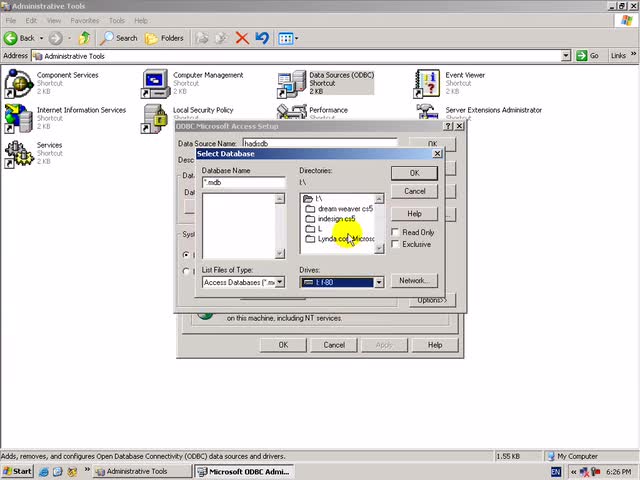Click the Database Name *.mdb field
The height and width of the screenshot is (480, 640).
click(244, 182)
